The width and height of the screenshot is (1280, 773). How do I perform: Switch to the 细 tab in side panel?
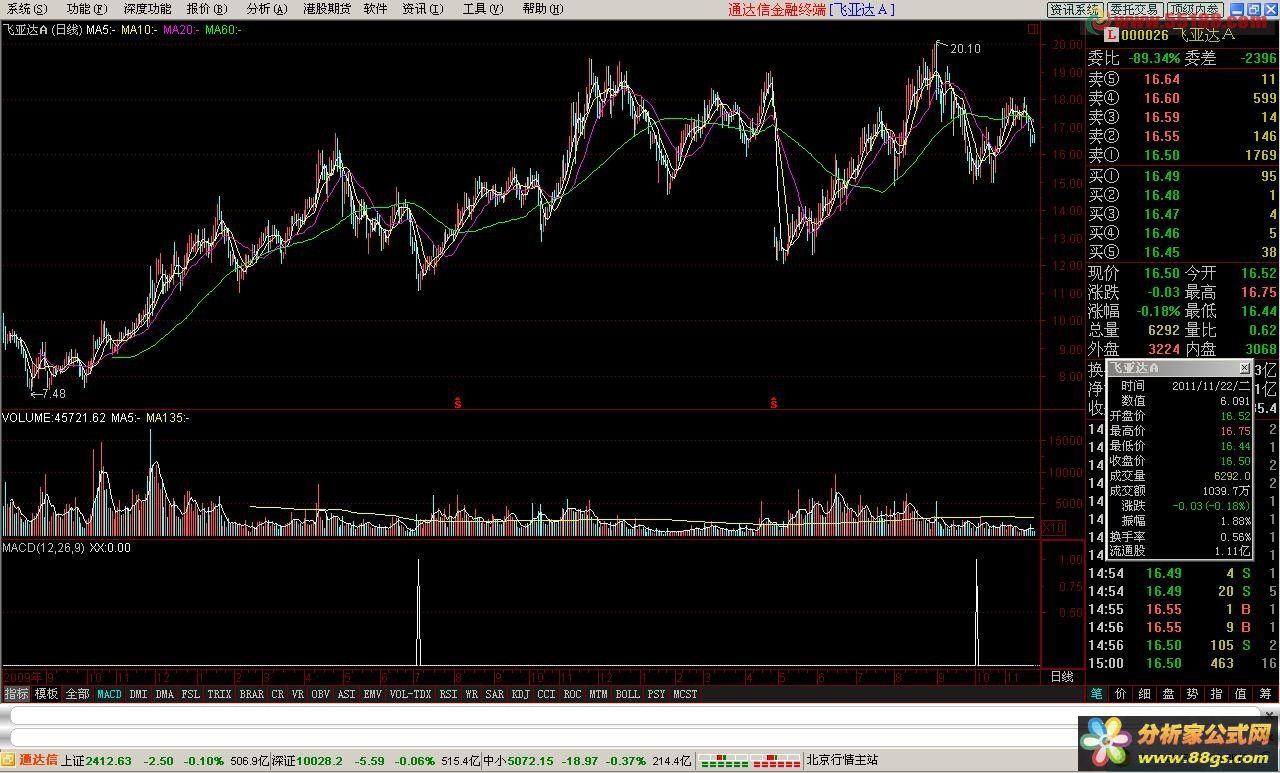coord(1145,693)
